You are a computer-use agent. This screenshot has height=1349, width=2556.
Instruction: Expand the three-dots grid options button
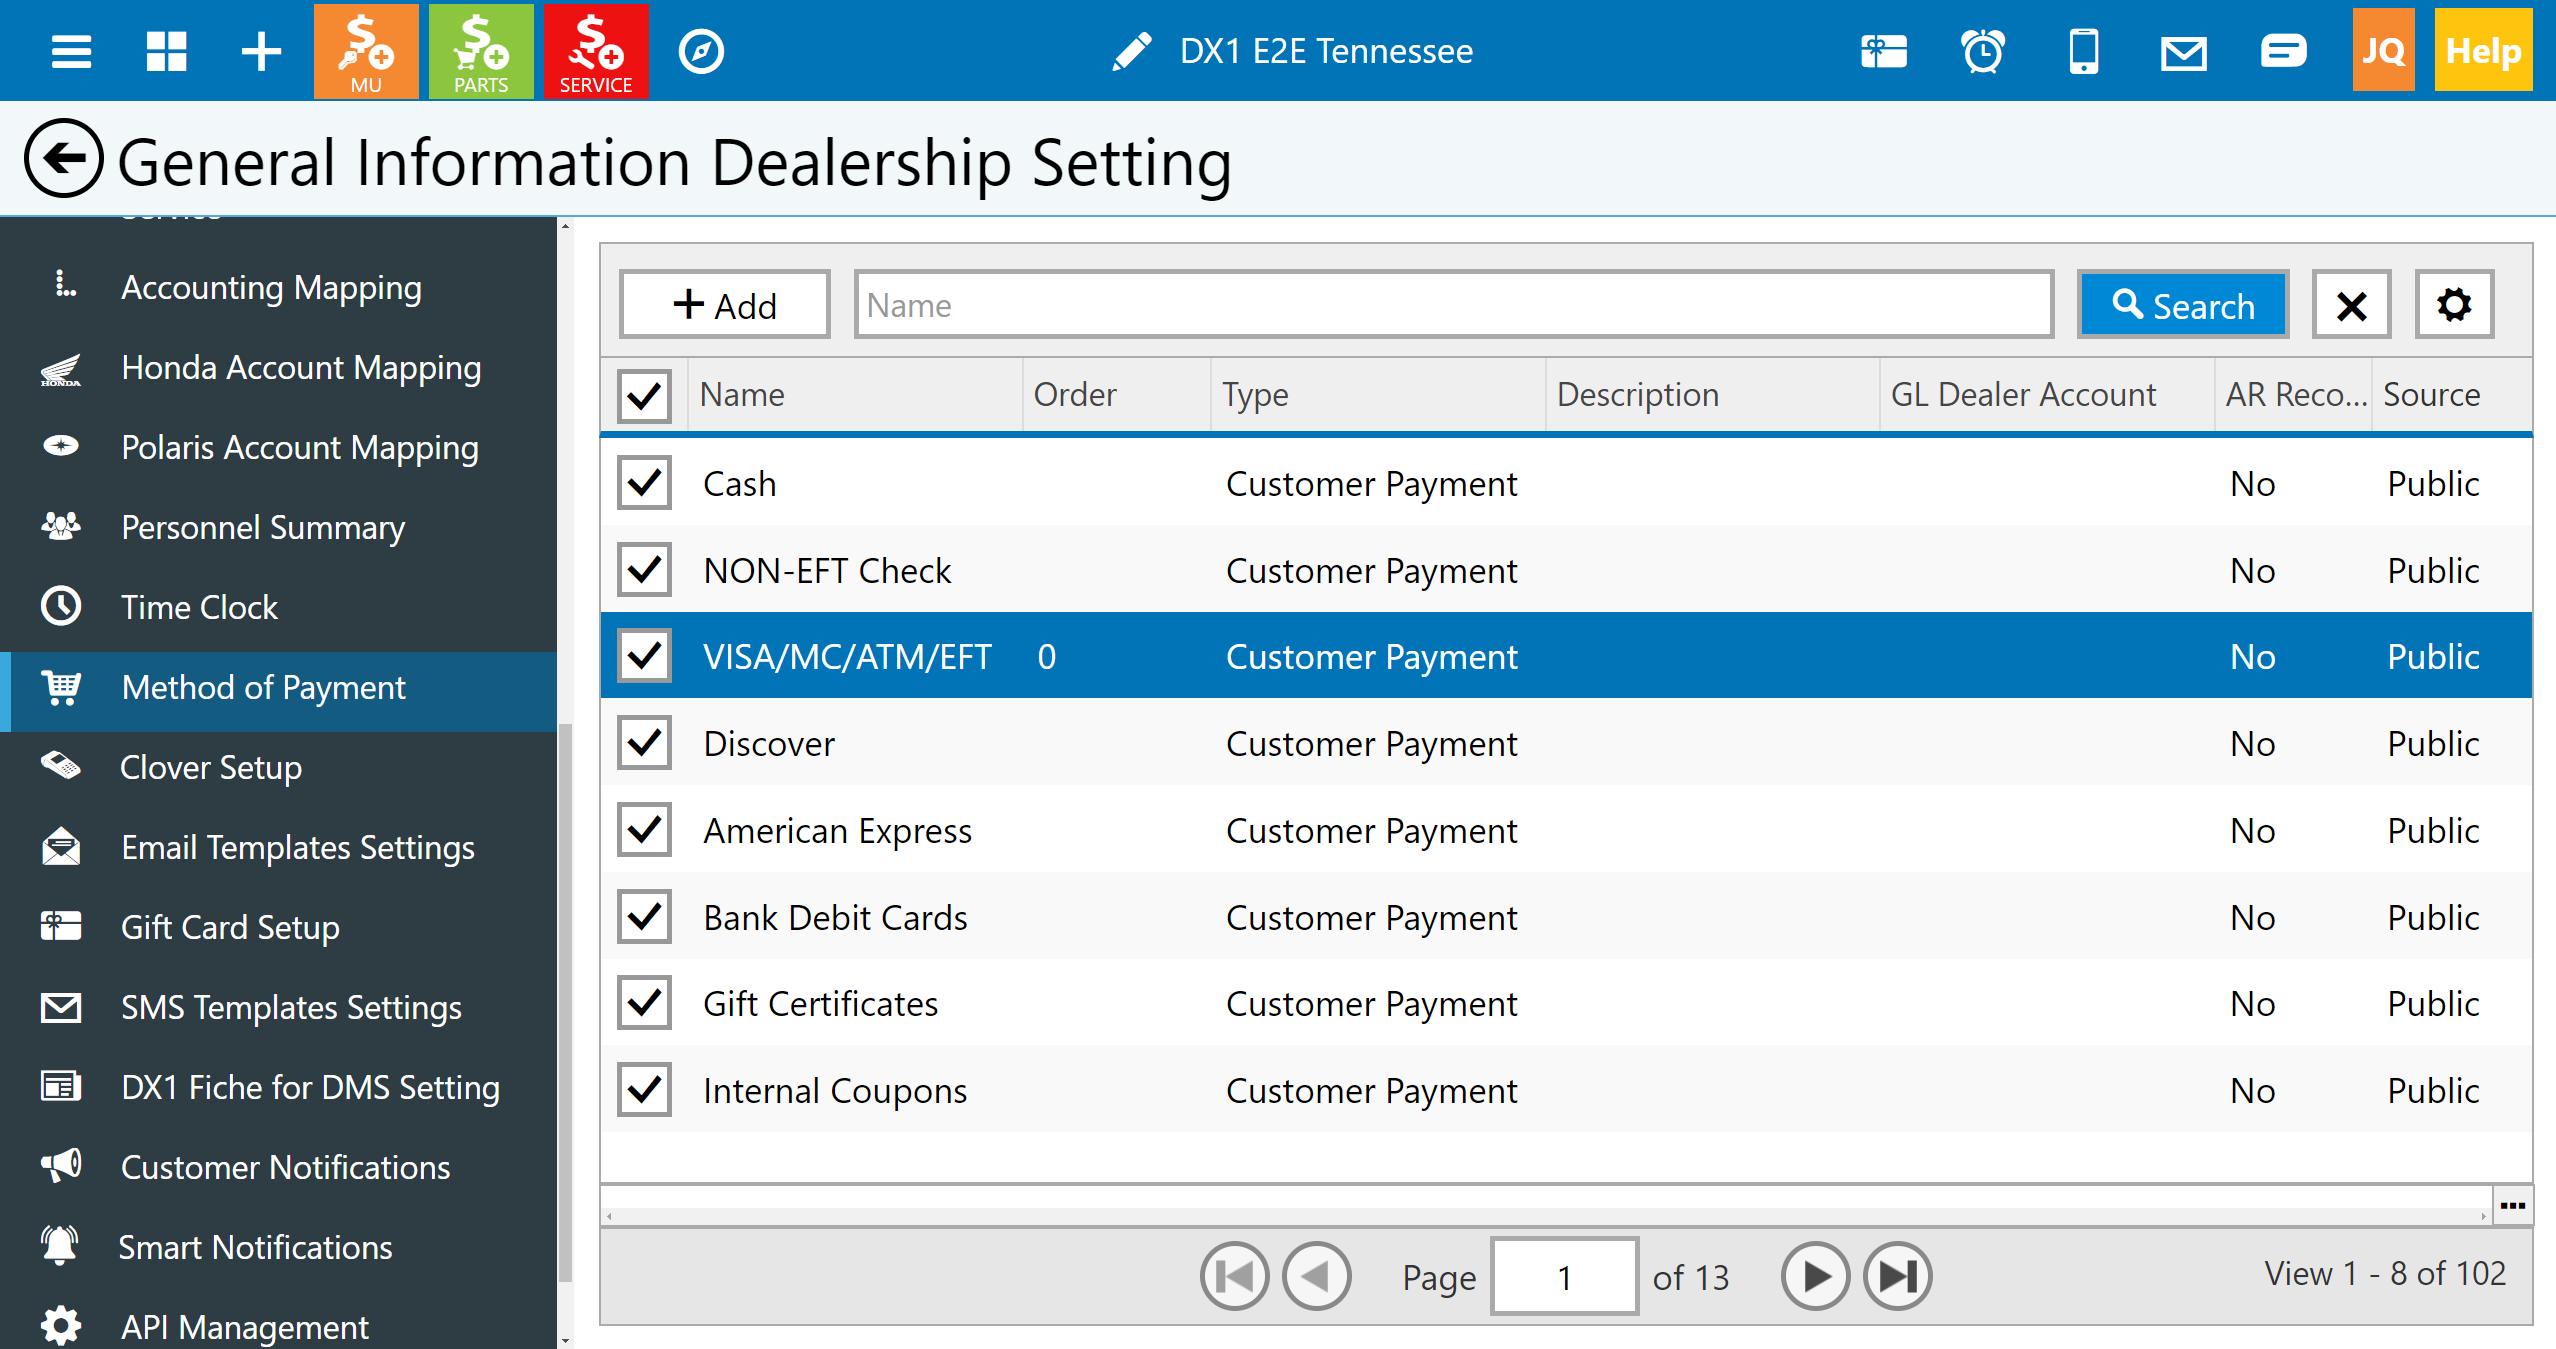(2513, 1206)
